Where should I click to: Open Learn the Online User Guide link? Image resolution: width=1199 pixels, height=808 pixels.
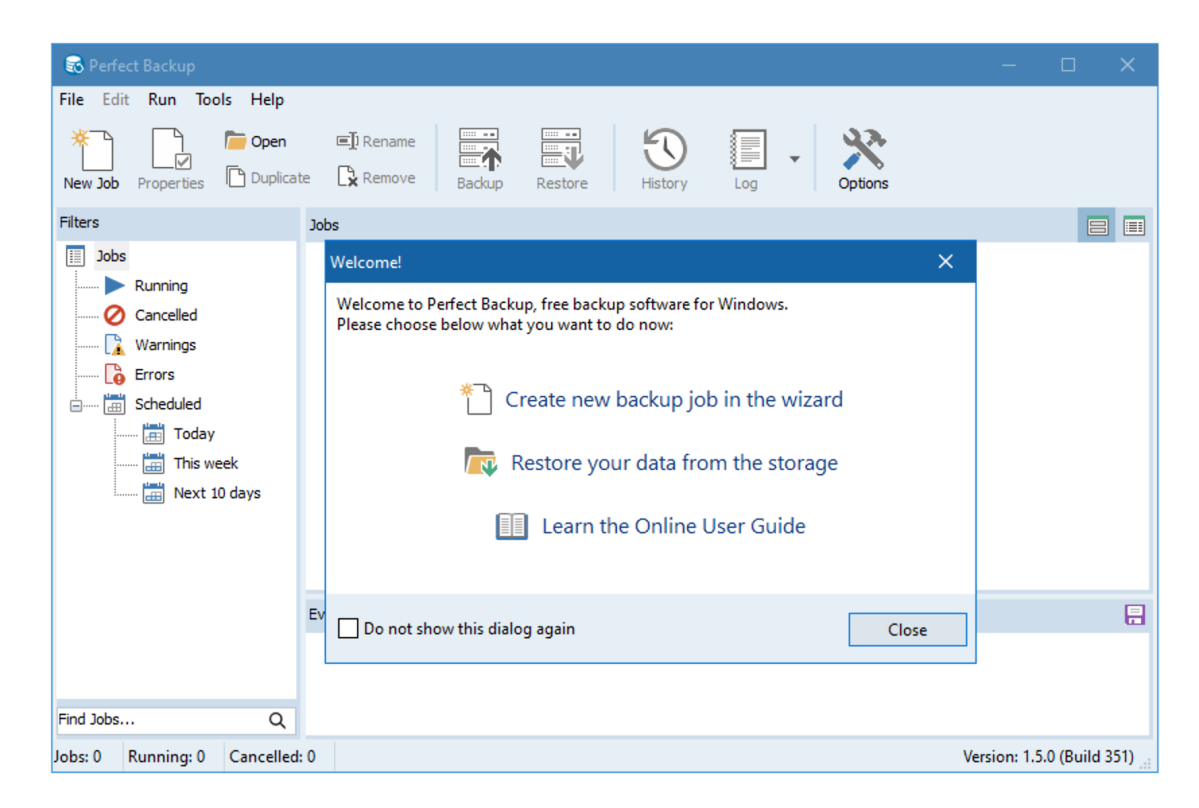673,527
